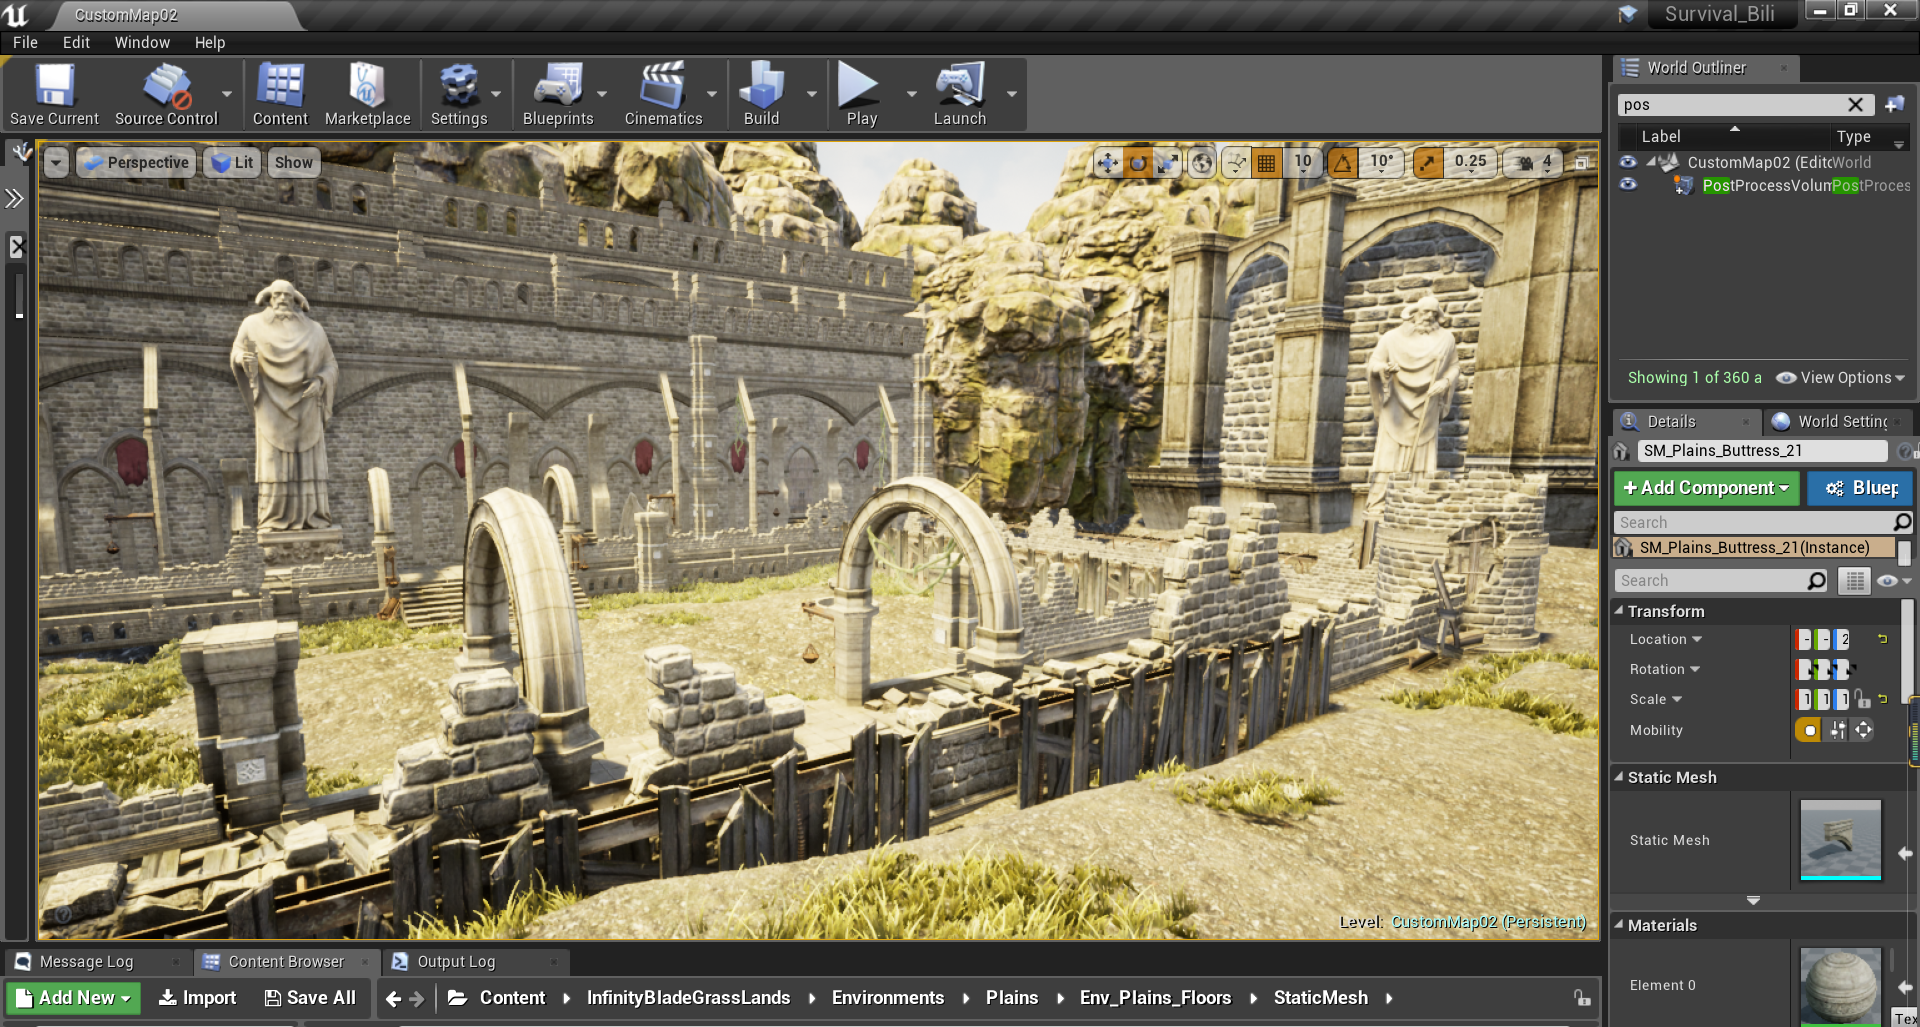Image resolution: width=1920 pixels, height=1027 pixels.
Task: Click the search icon in component search
Action: pos(1902,522)
